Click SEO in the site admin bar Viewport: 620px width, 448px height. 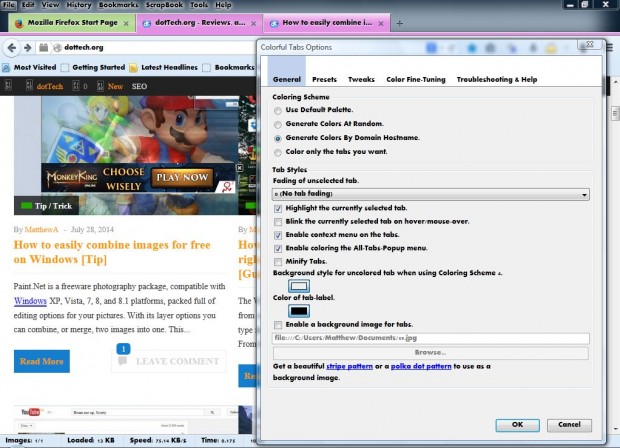[x=139, y=87]
